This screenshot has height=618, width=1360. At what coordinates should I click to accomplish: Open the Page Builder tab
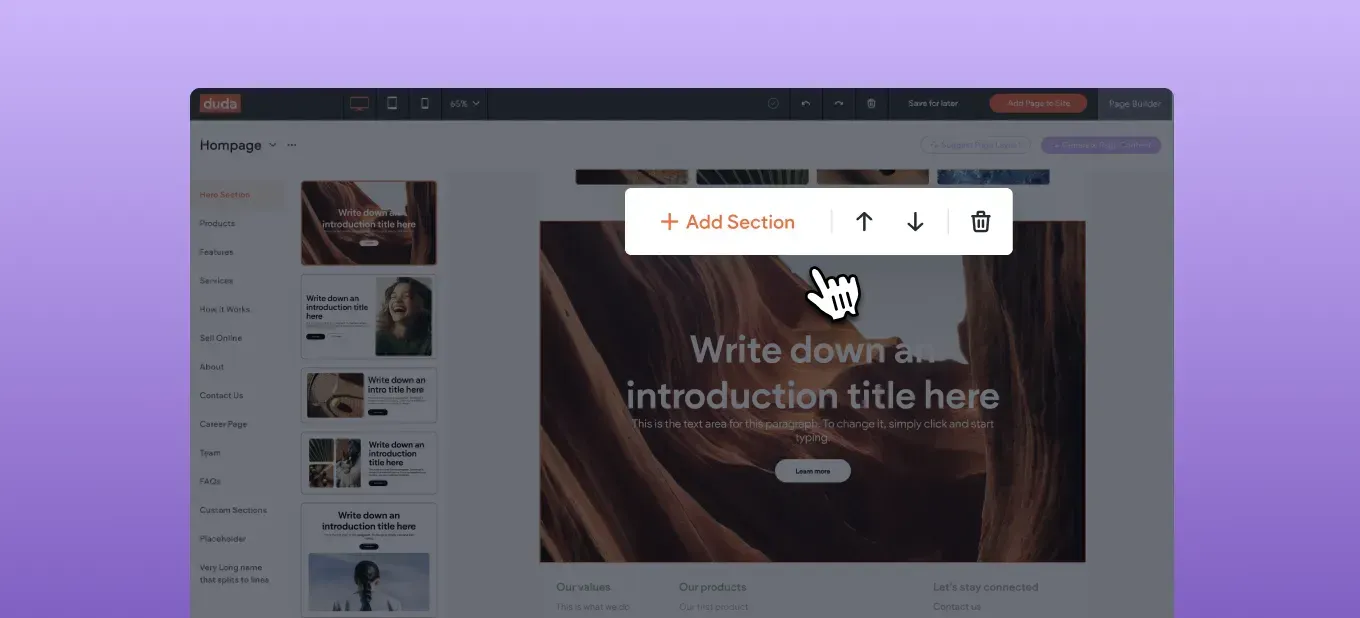[1135, 103]
